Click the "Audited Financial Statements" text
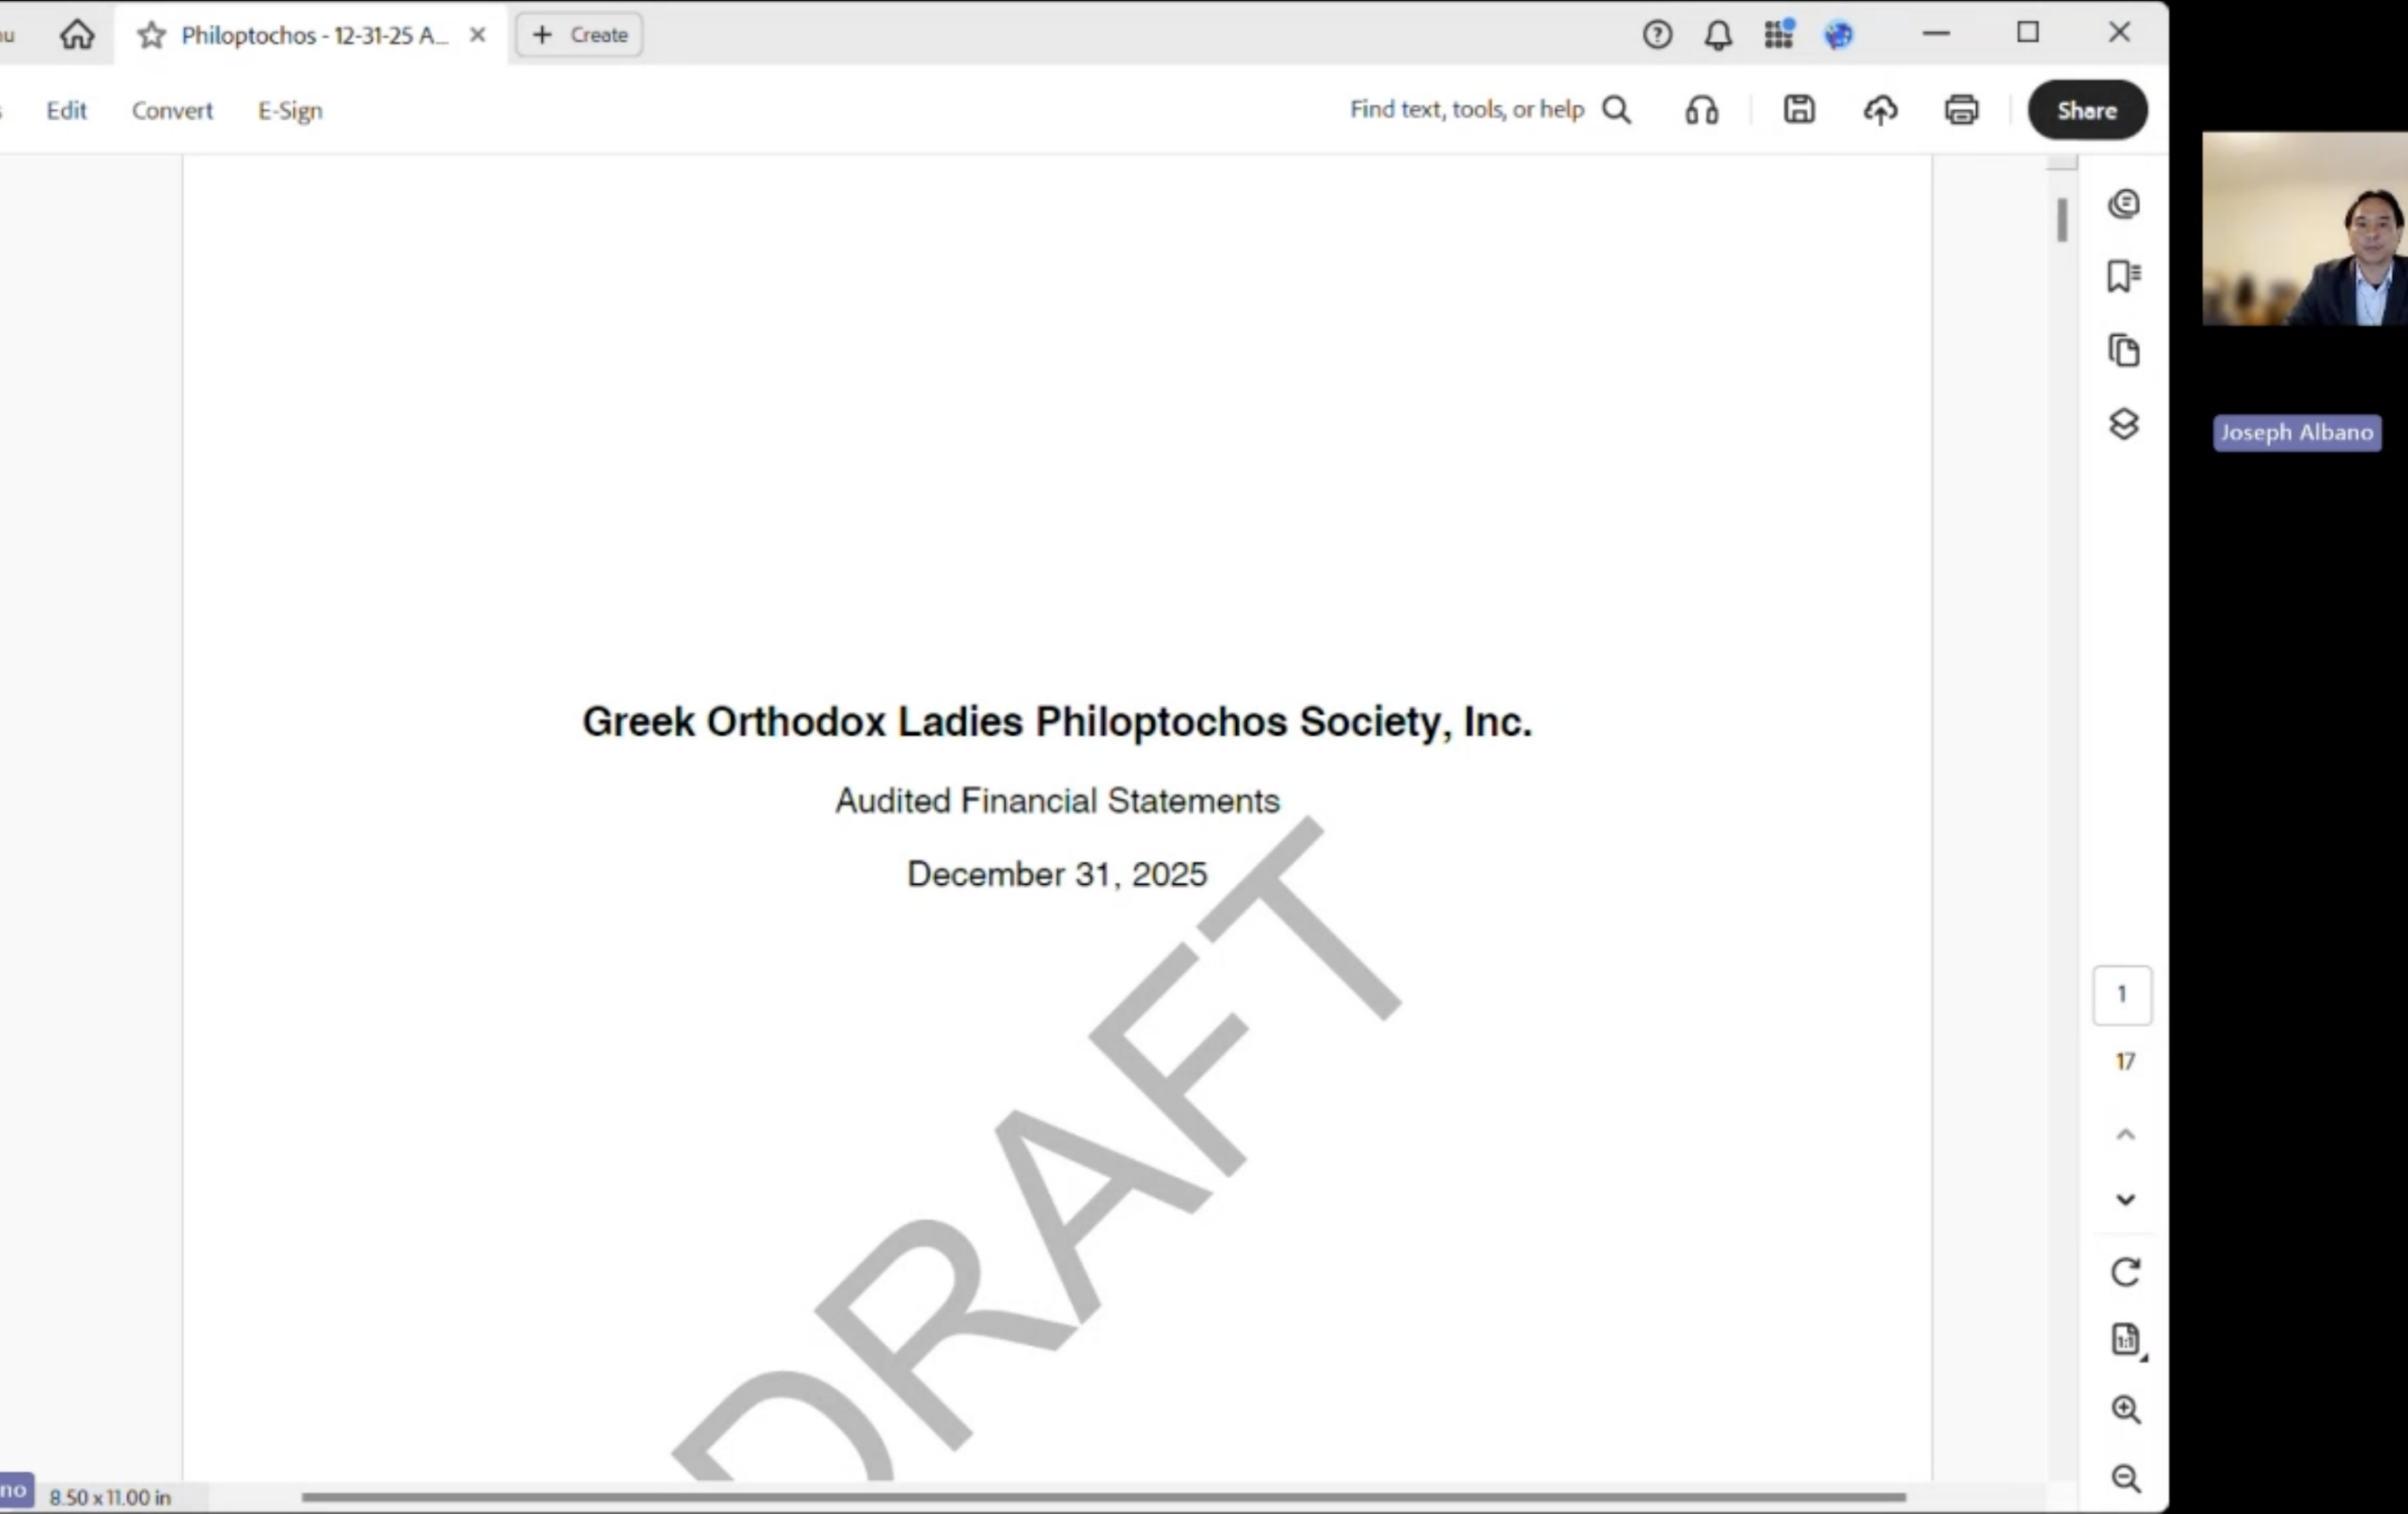 tap(1057, 801)
